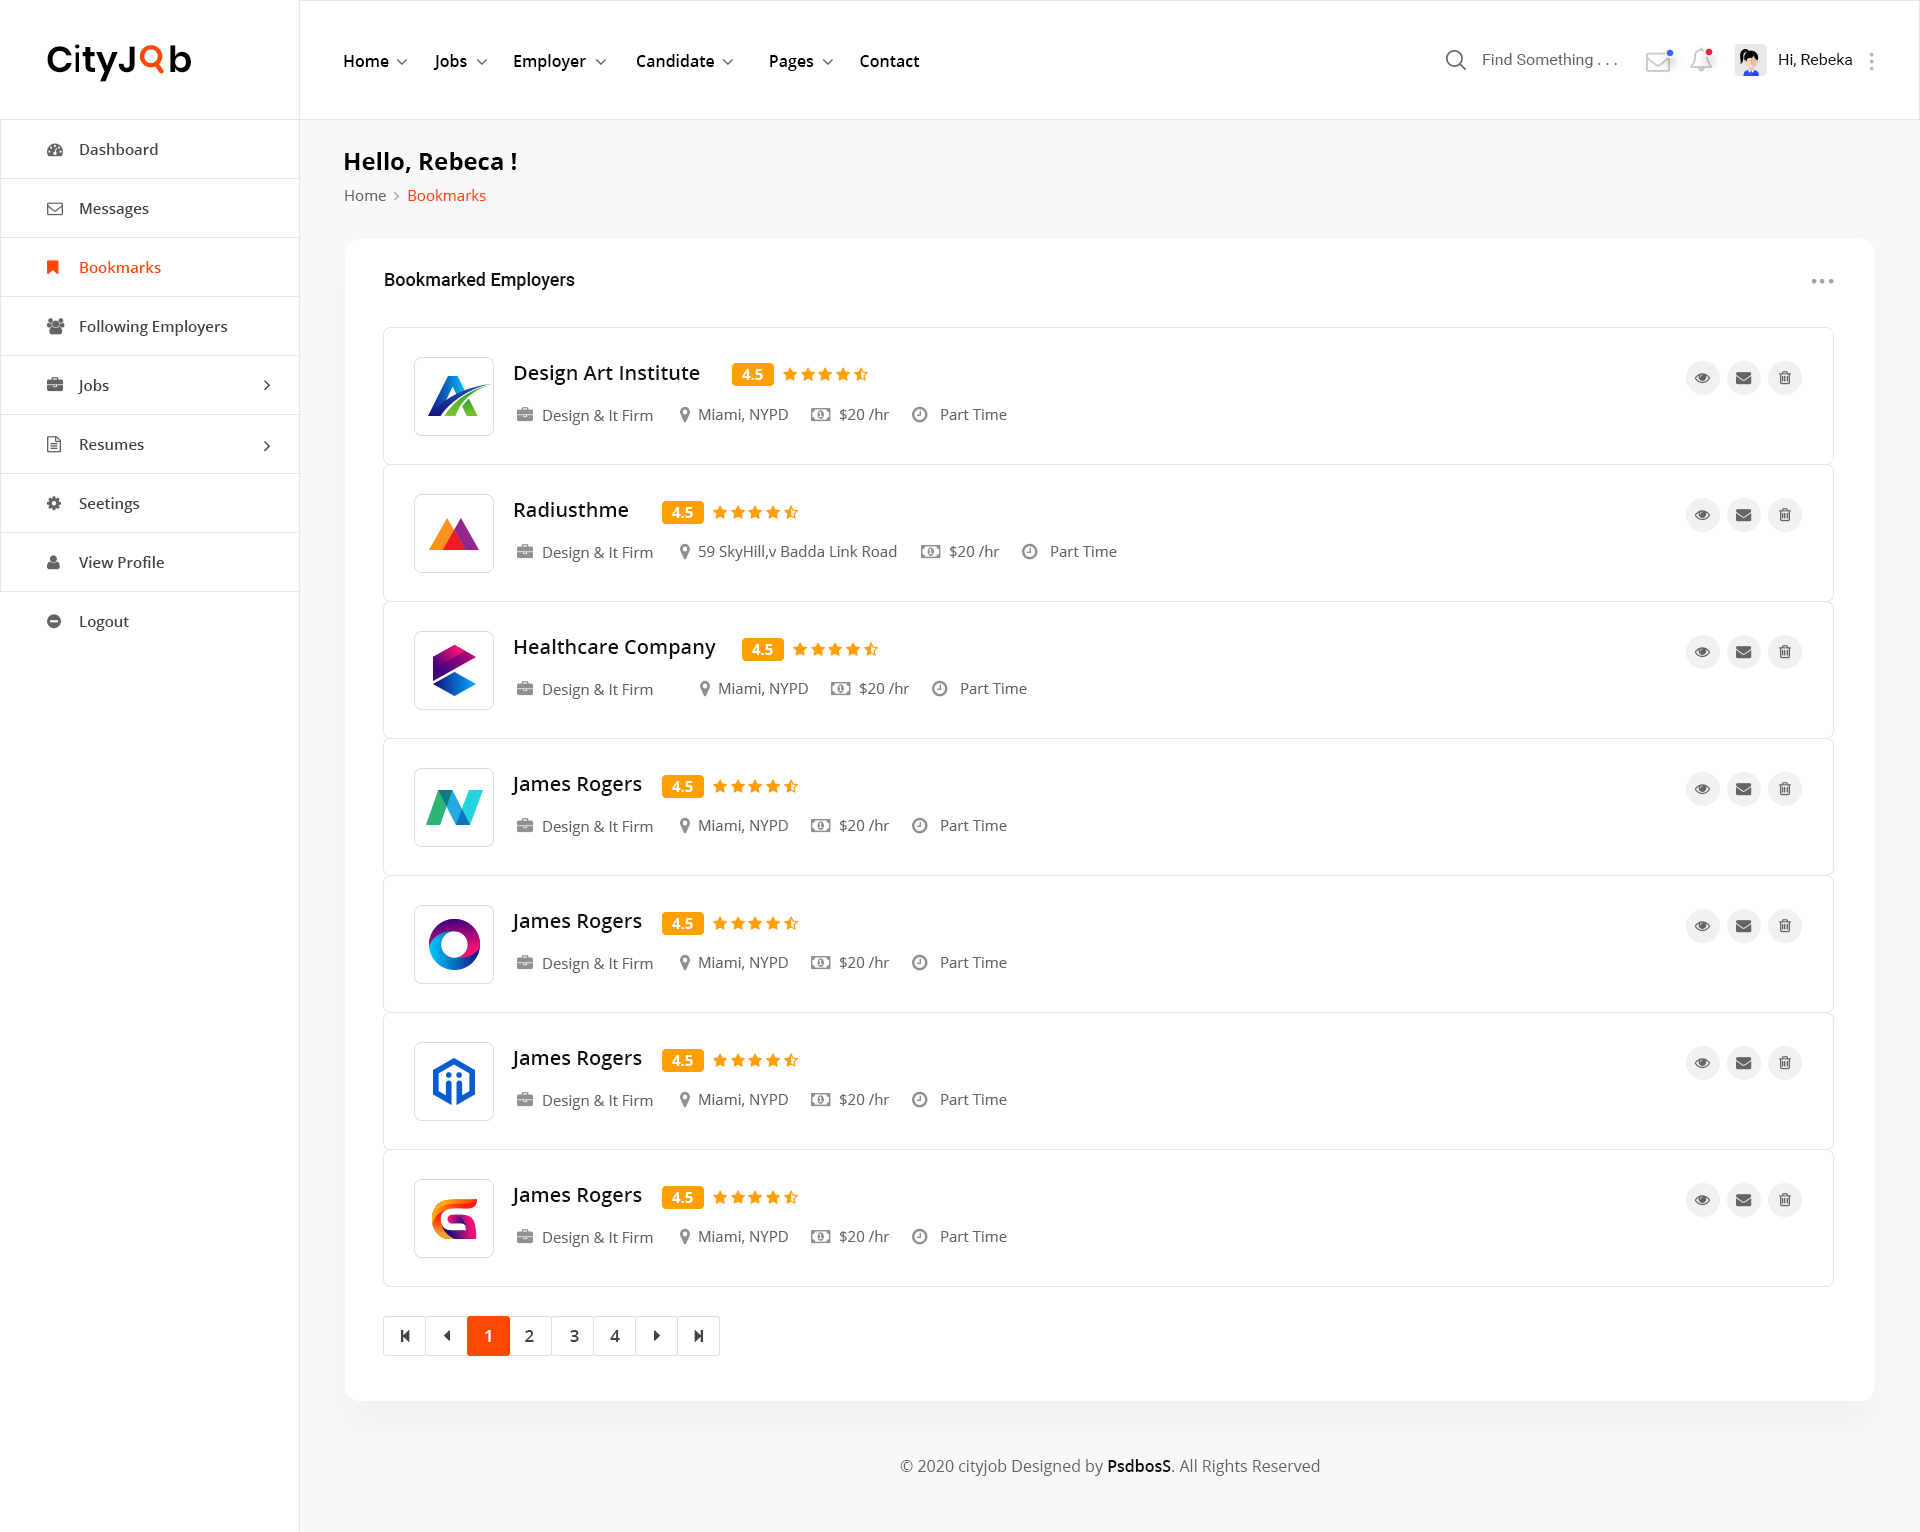Click the eye icon for Healthcare Company
Viewport: 1920px width, 1532px height.
pos(1702,652)
